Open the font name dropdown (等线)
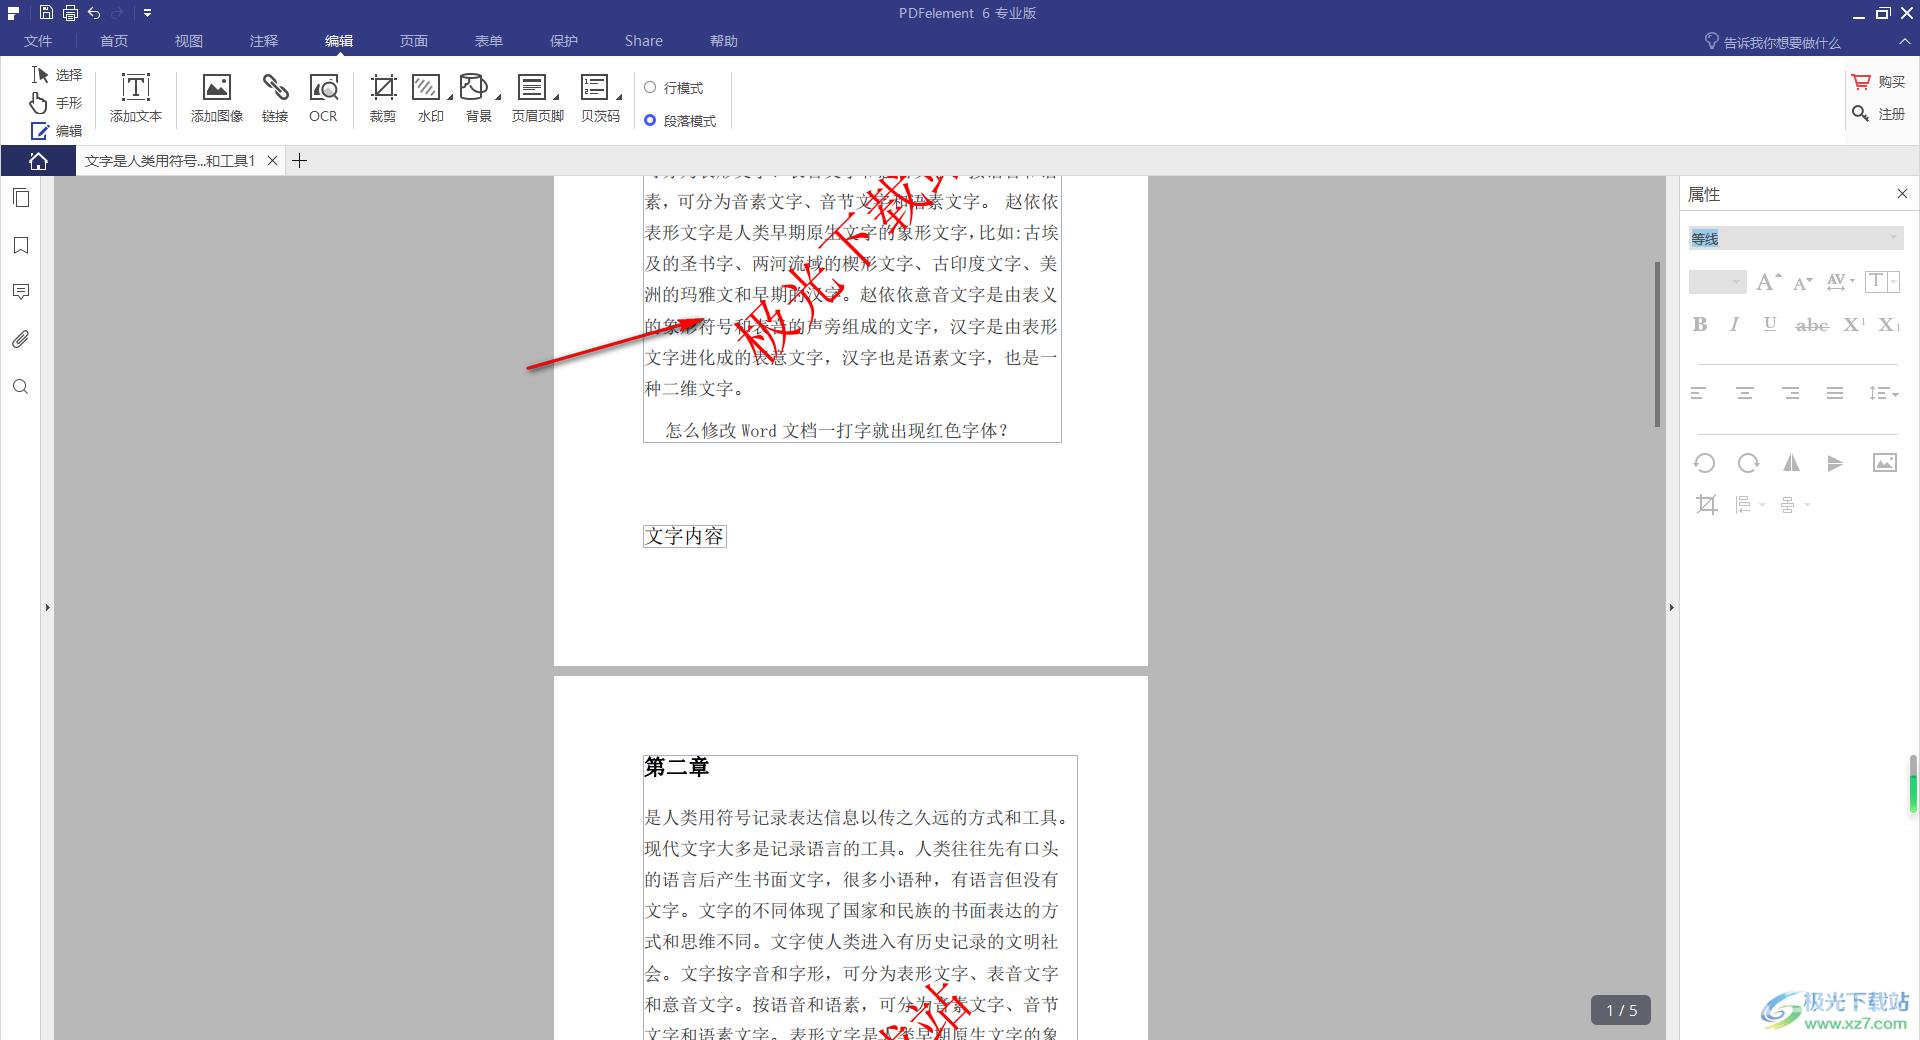 coord(1795,238)
